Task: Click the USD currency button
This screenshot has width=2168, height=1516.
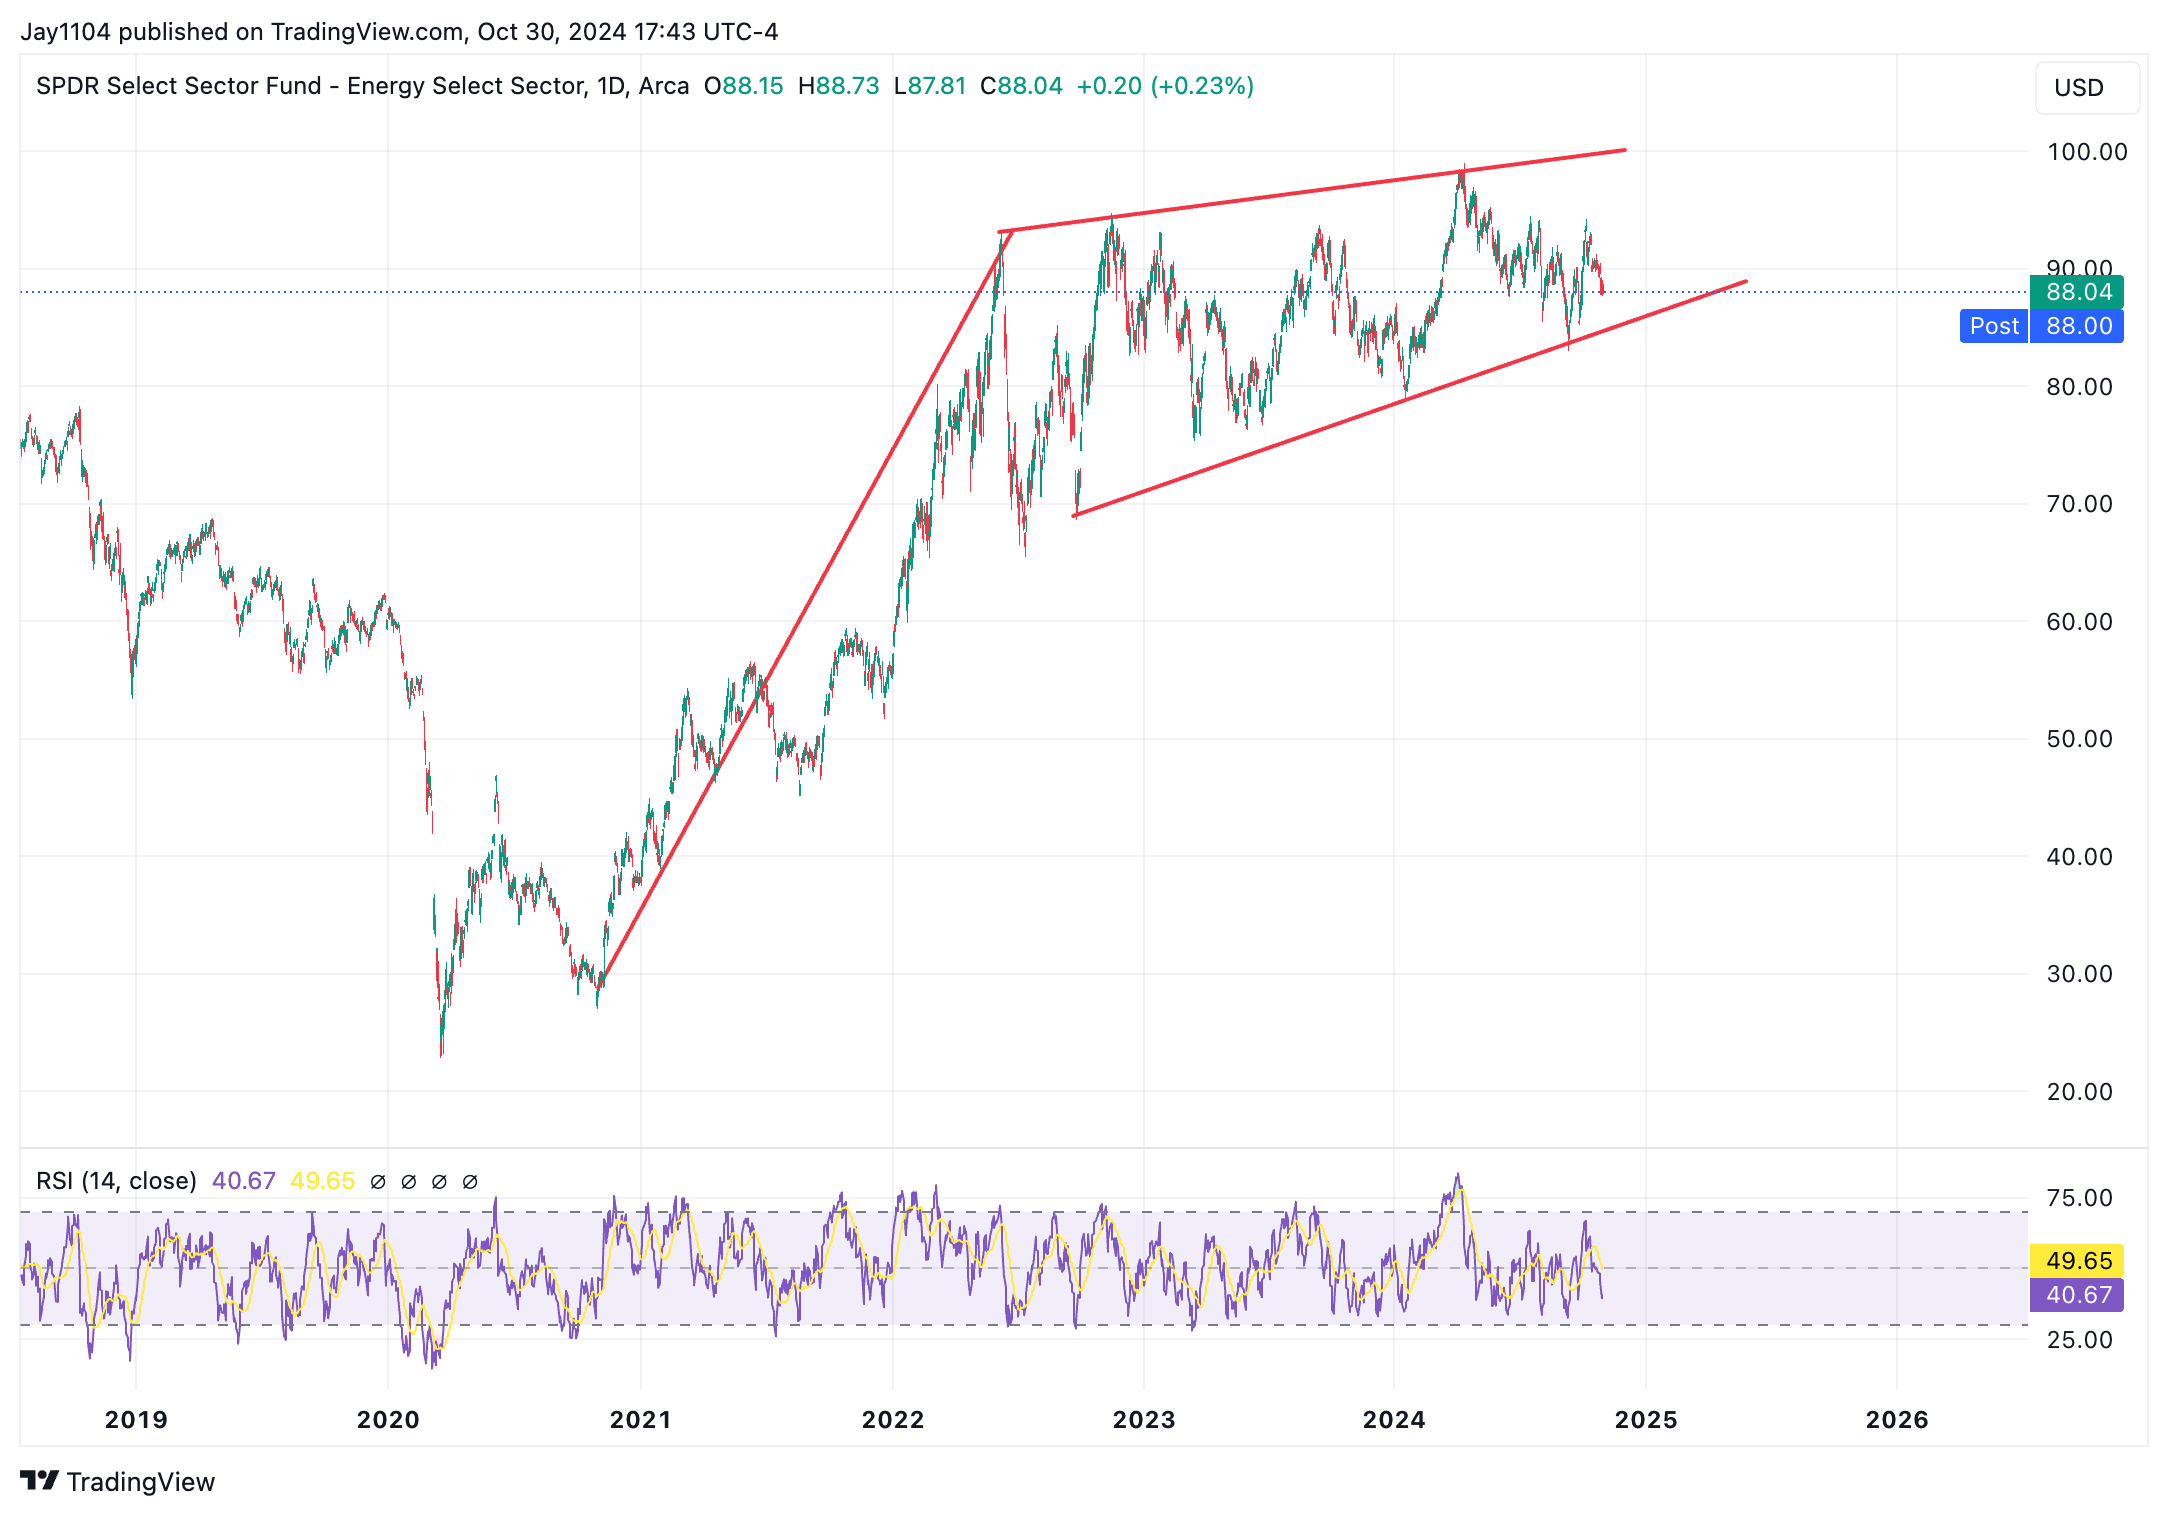Action: 2086,88
